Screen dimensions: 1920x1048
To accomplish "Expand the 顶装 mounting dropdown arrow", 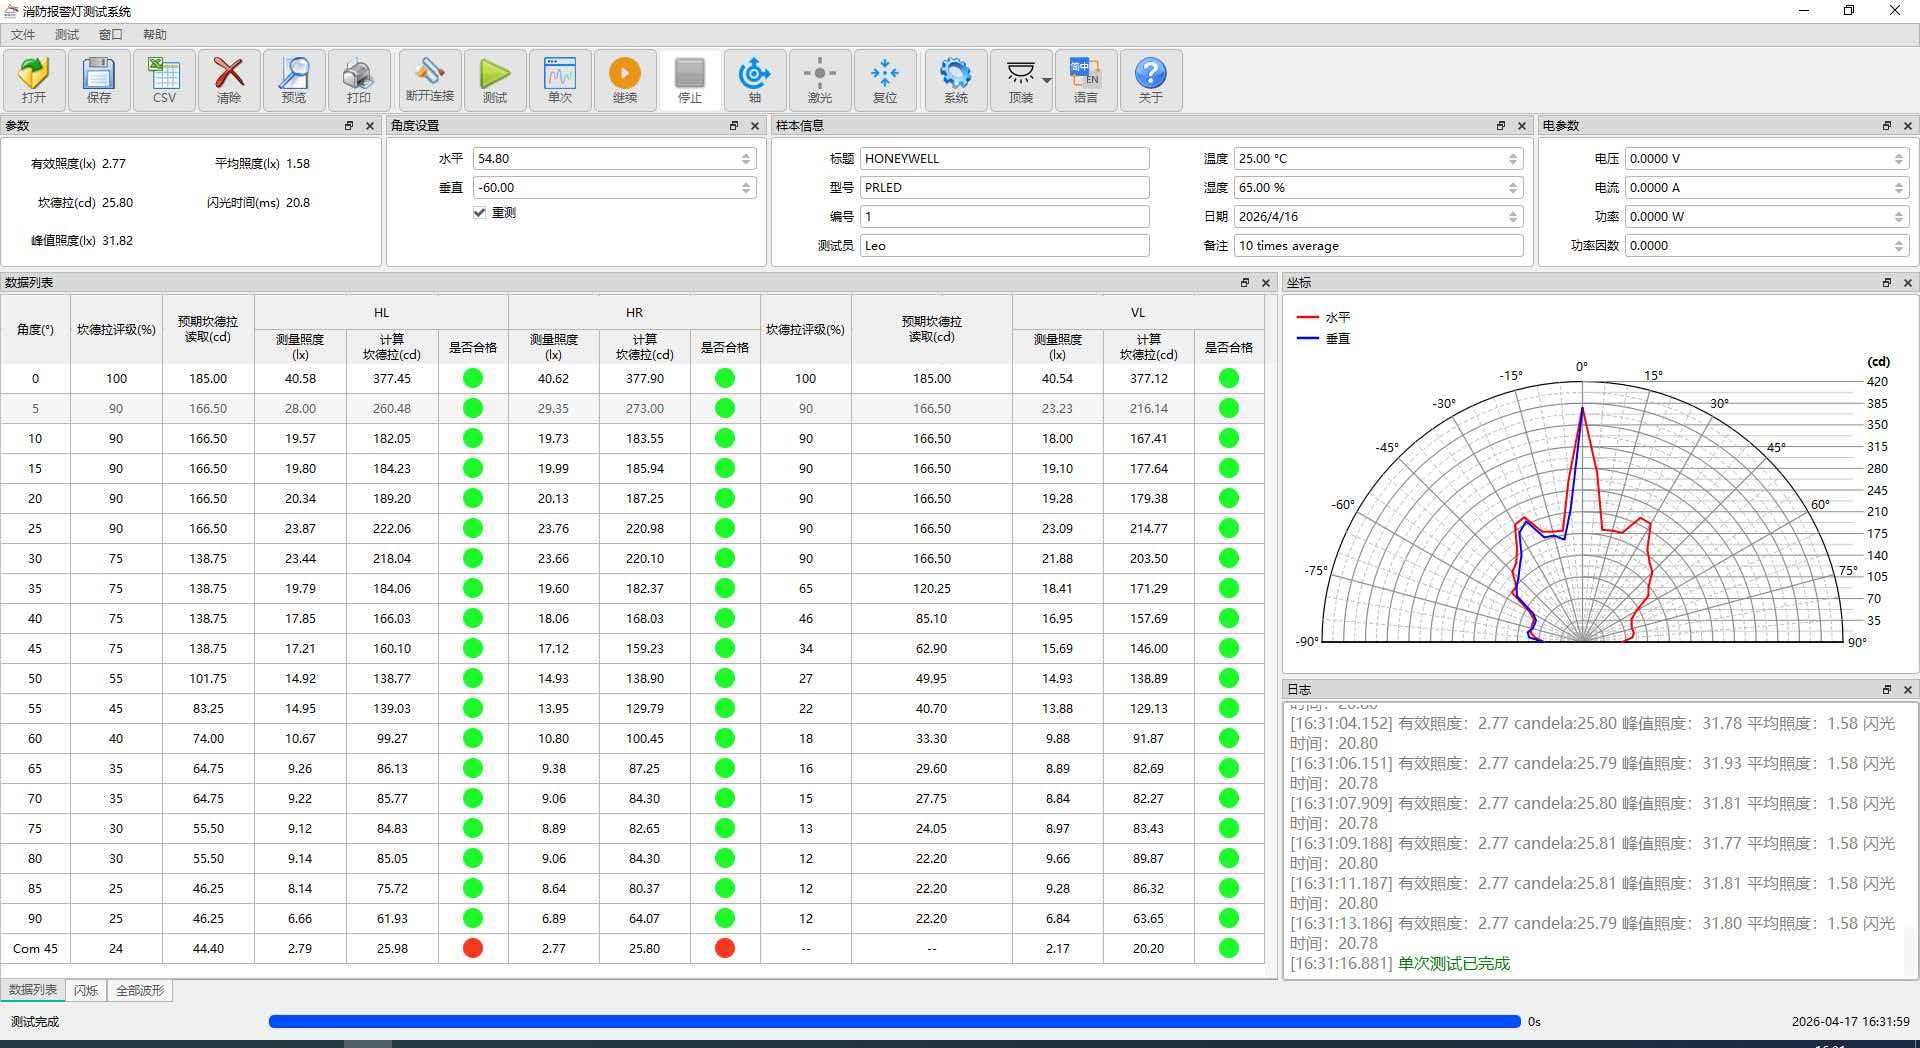I will point(1046,80).
